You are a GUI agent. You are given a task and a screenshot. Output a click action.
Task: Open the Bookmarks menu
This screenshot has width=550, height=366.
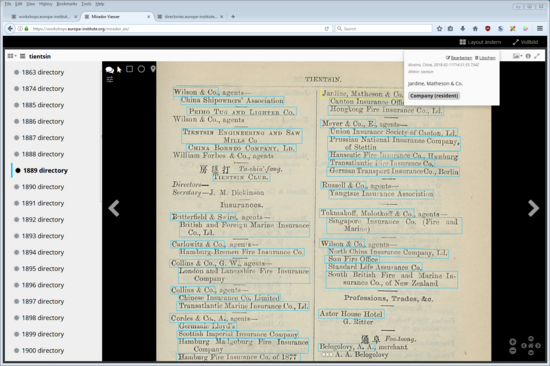pyautogui.click(x=67, y=4)
